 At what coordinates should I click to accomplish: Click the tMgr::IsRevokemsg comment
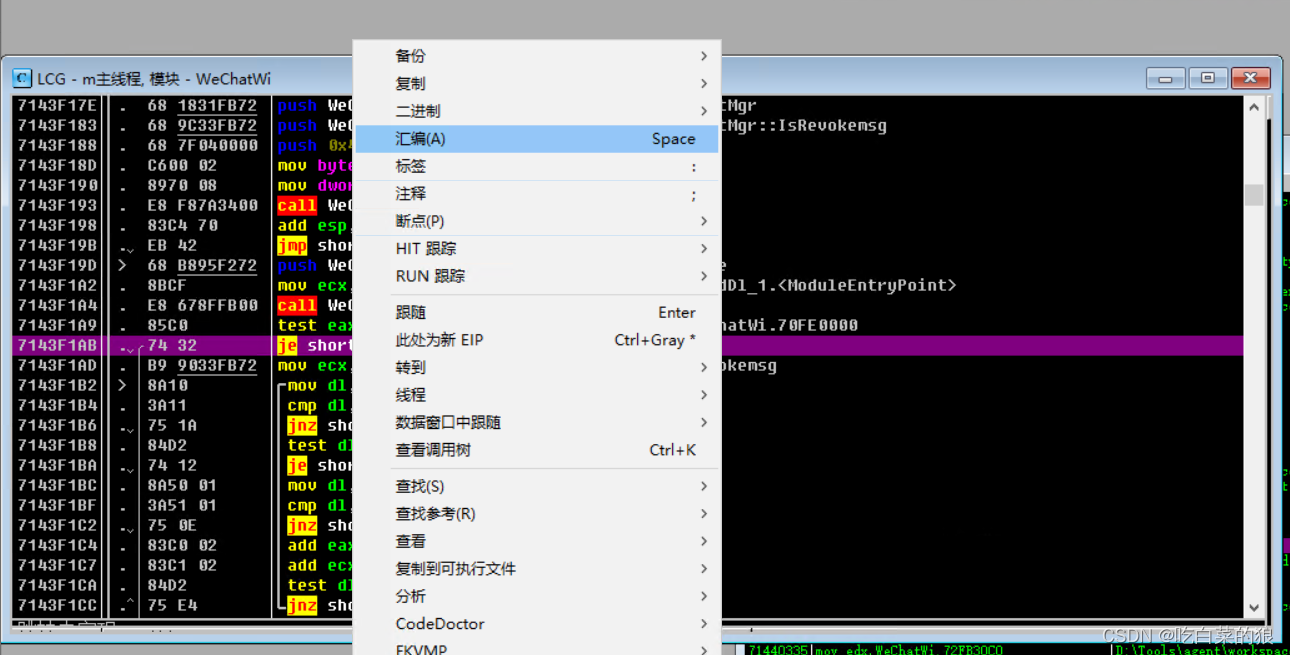[805, 126]
